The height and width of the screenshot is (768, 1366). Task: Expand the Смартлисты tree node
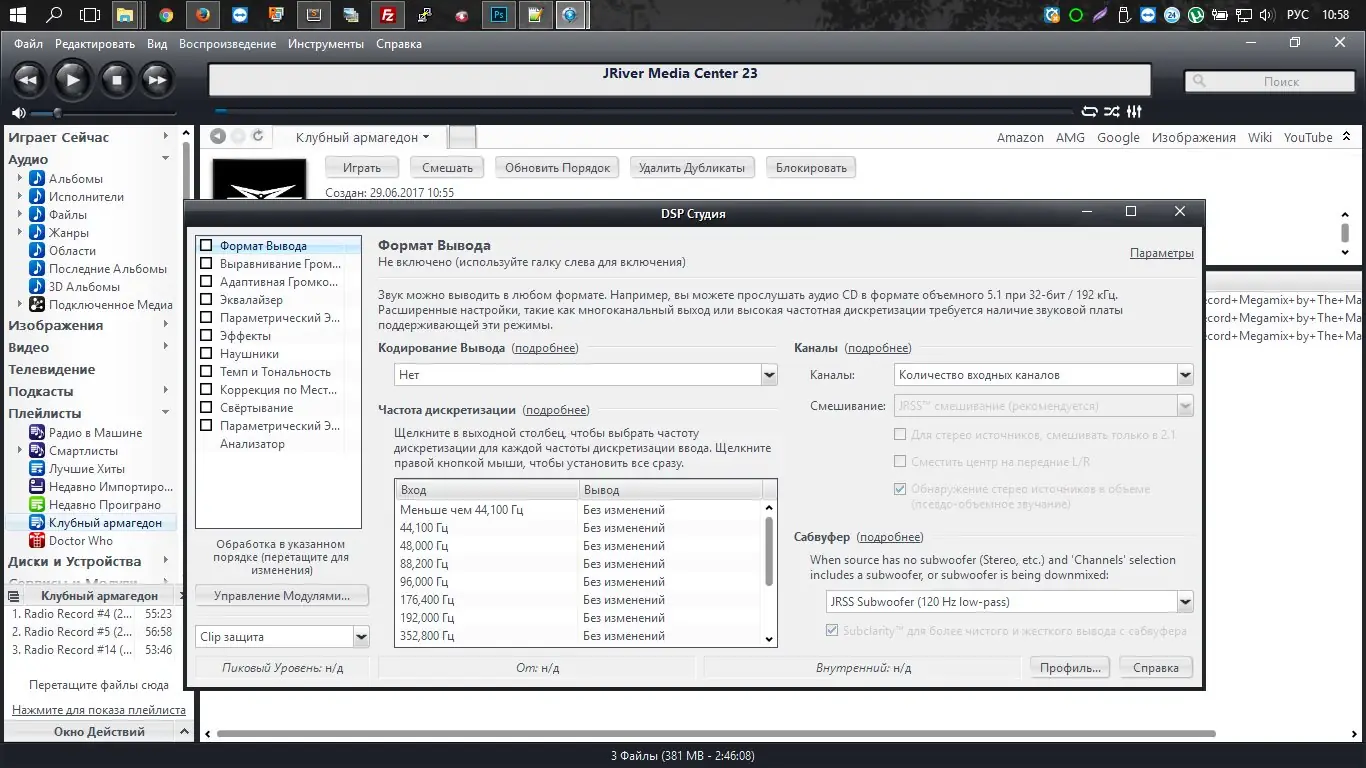(x=19, y=451)
